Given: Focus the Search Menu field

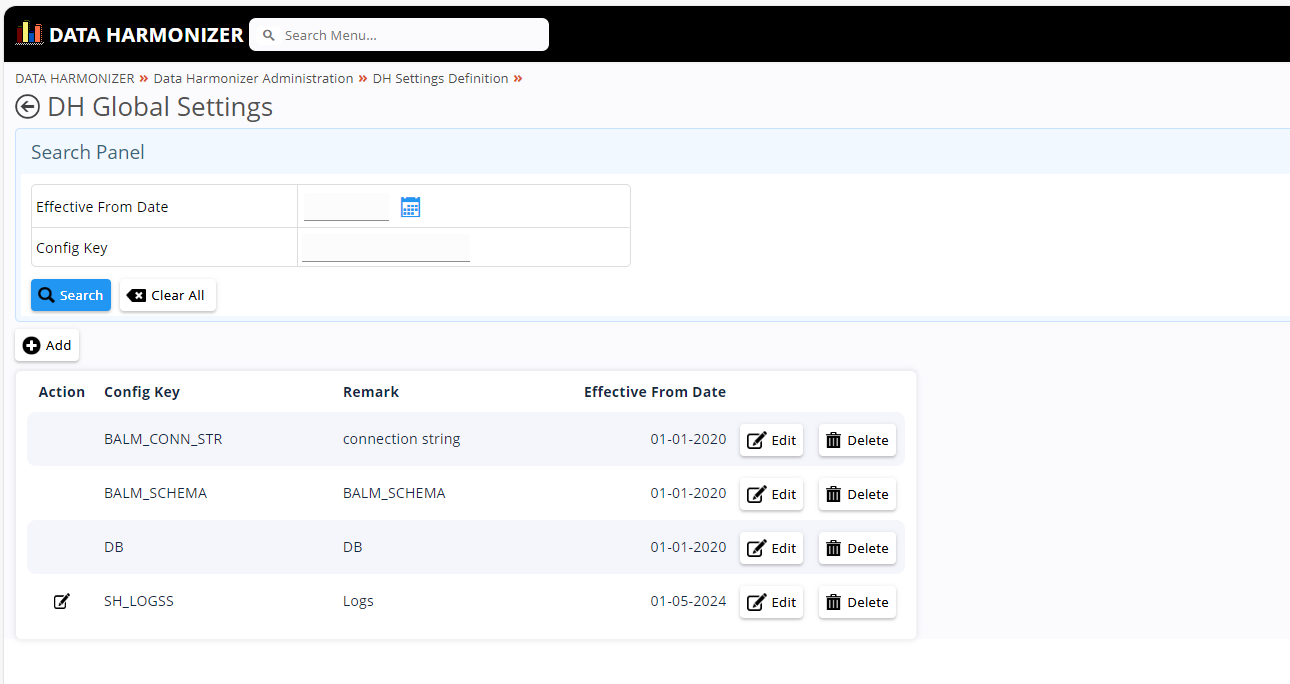Looking at the screenshot, I should (399, 34).
